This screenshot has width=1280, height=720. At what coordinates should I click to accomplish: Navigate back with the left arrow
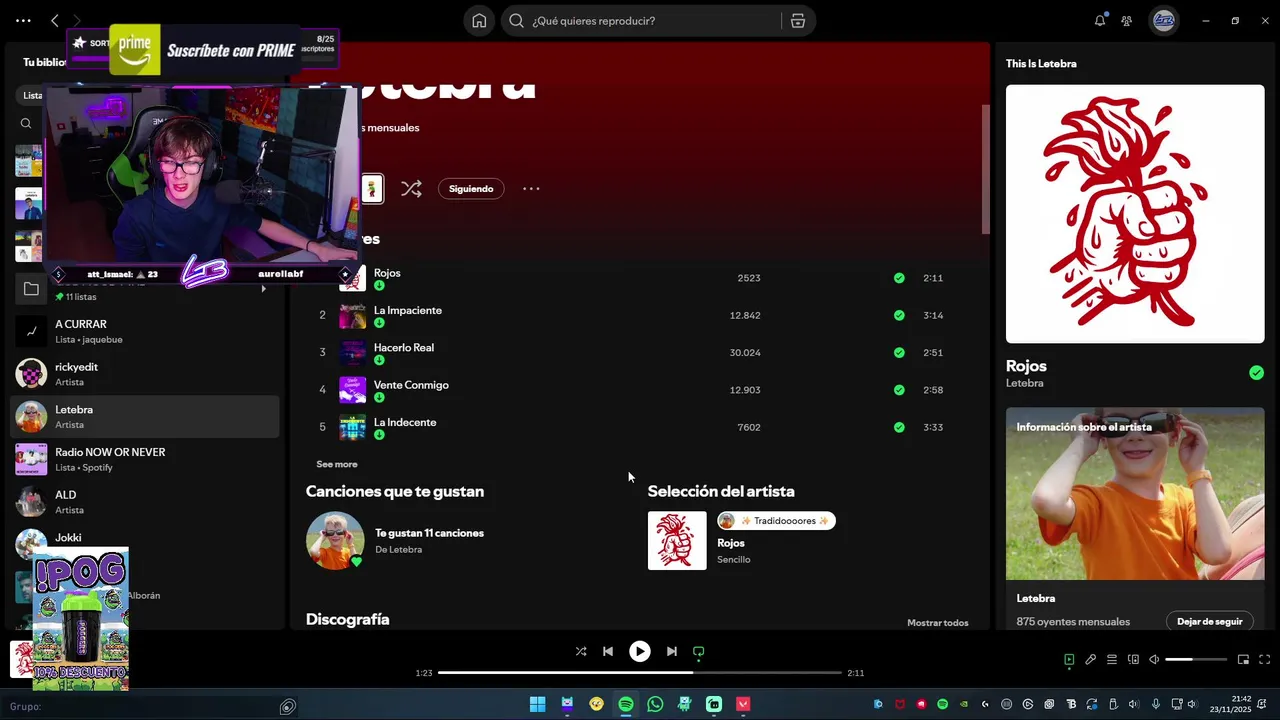(x=55, y=20)
